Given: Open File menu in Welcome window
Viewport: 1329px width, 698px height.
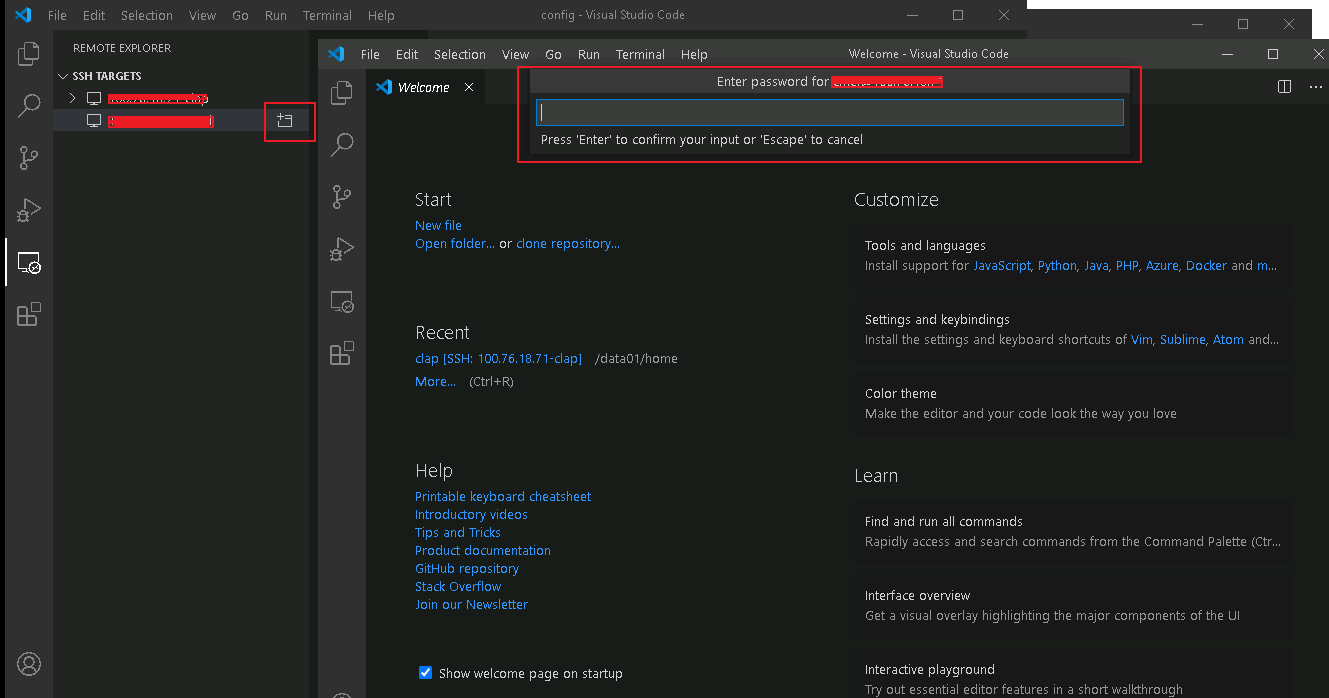Looking at the screenshot, I should [x=370, y=54].
